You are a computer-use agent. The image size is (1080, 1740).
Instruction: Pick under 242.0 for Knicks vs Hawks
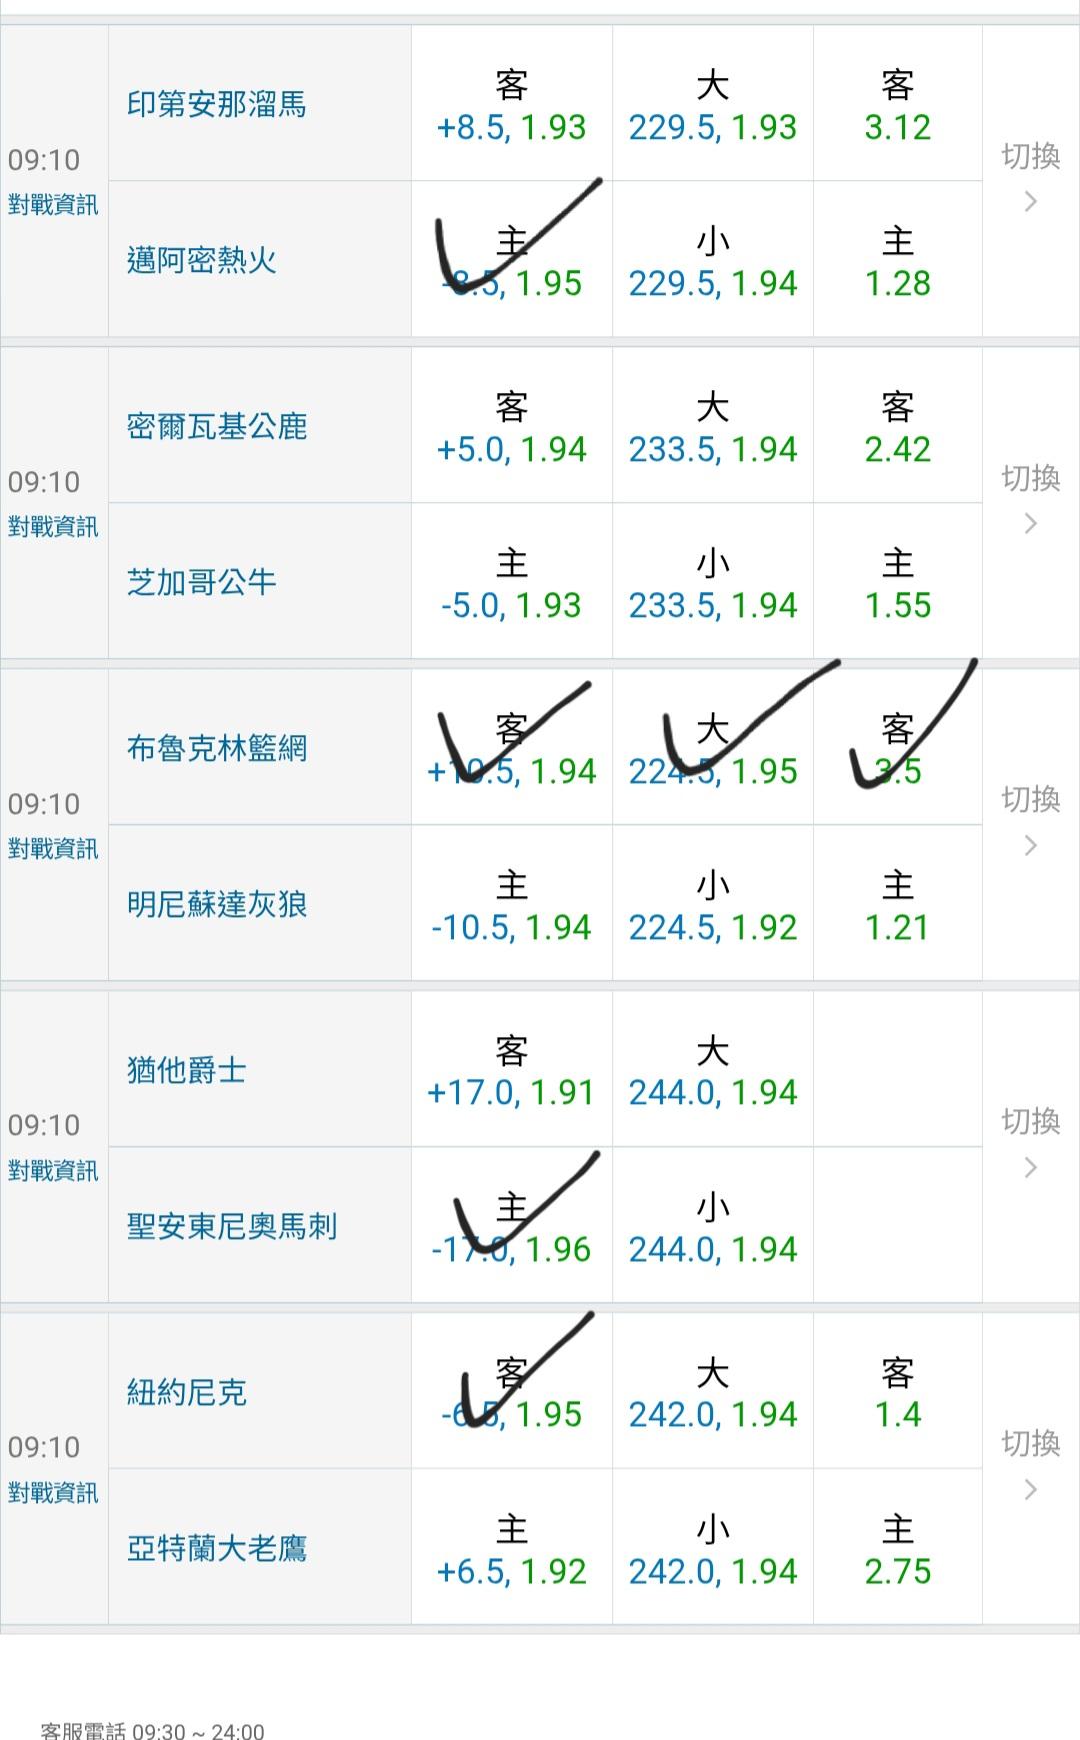712,1550
